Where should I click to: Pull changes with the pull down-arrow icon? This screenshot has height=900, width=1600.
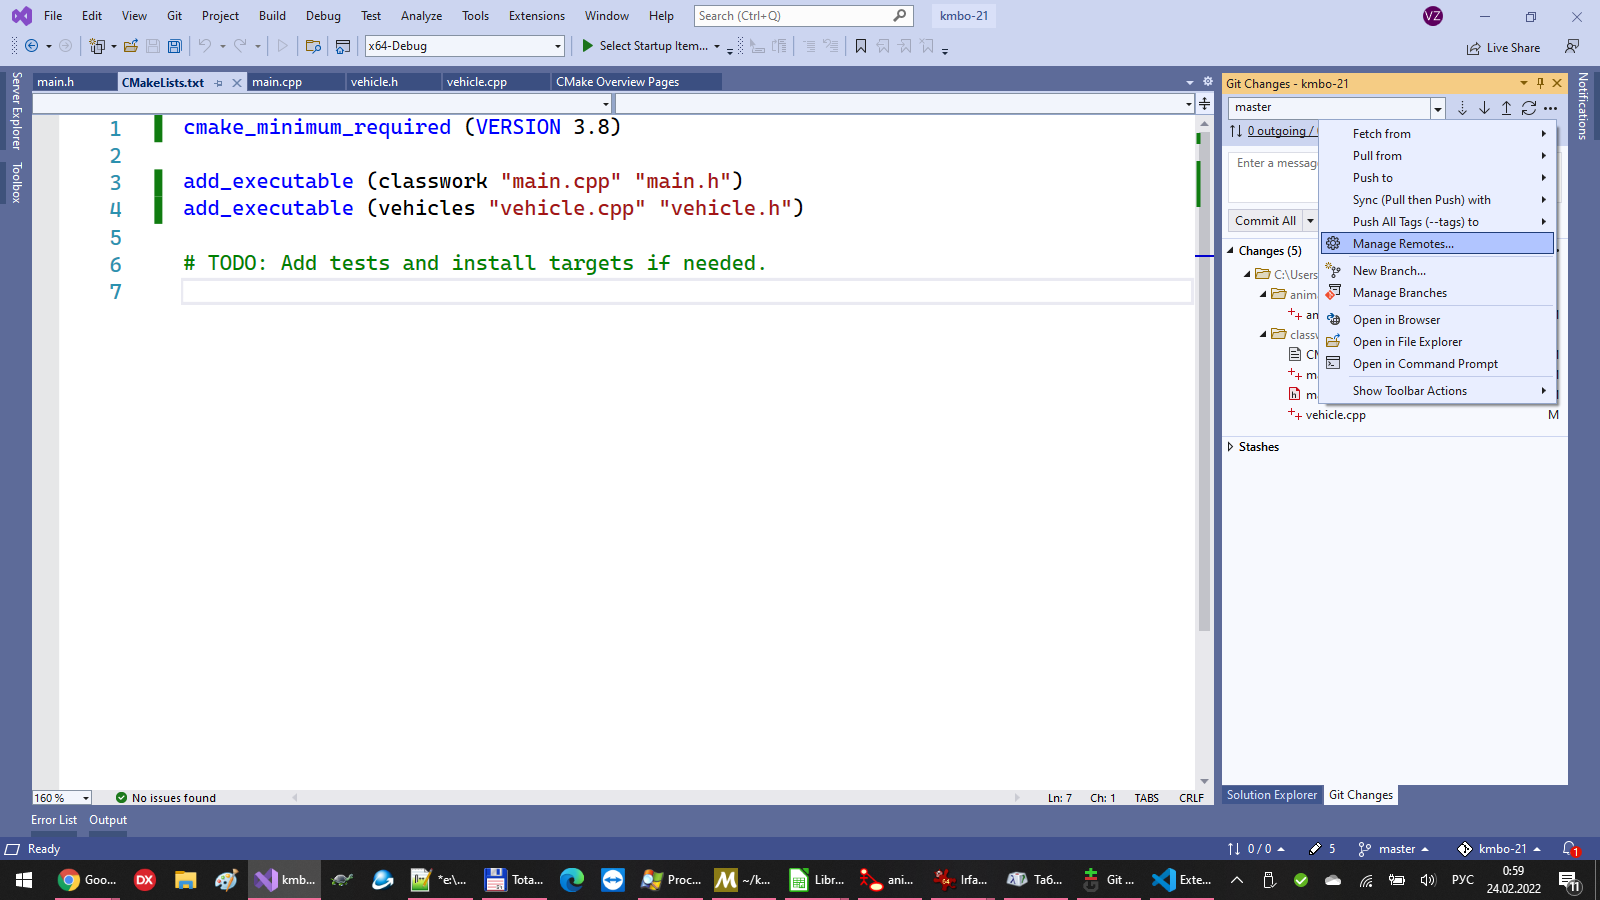pyautogui.click(x=1484, y=108)
